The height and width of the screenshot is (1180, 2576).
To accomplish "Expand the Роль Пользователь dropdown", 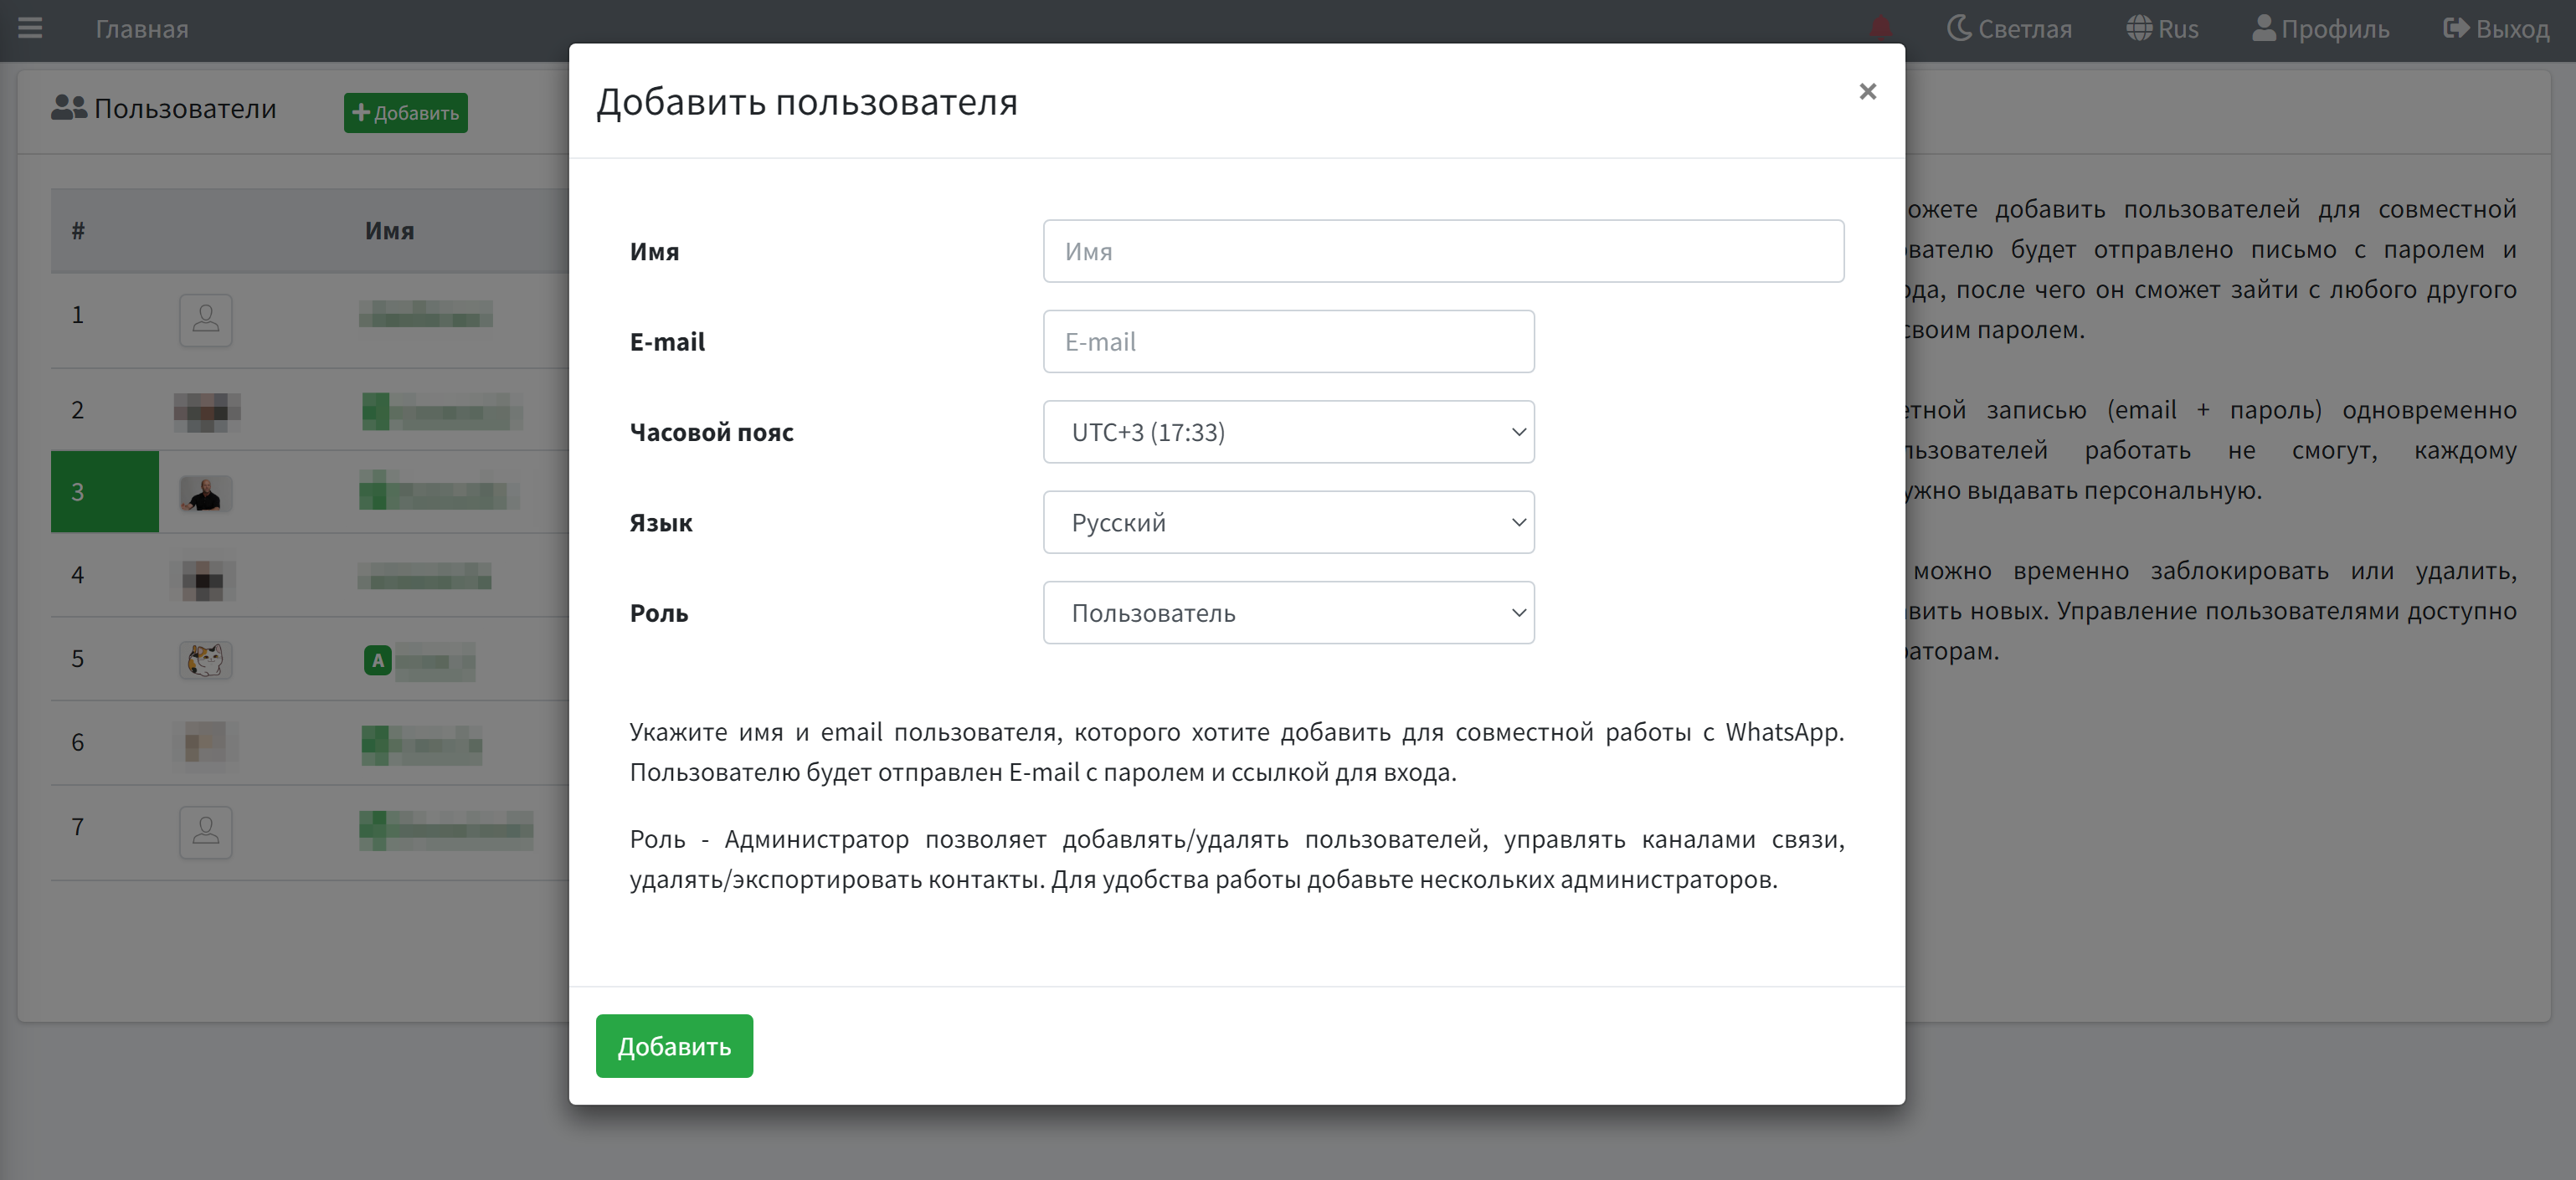I will click(x=1288, y=612).
